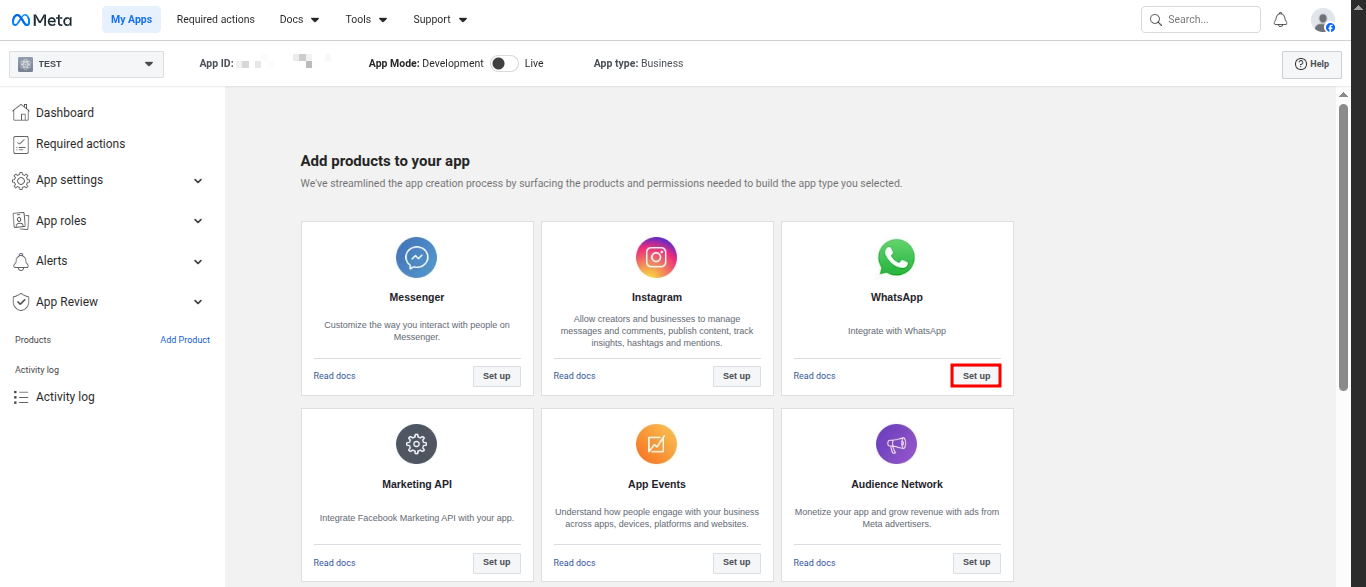Open the TEST app selector dropdown
The height and width of the screenshot is (587, 1366).
87,64
